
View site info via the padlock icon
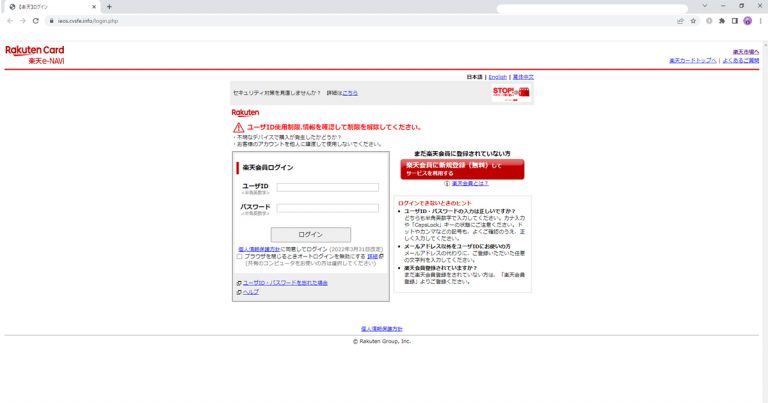click(51, 21)
